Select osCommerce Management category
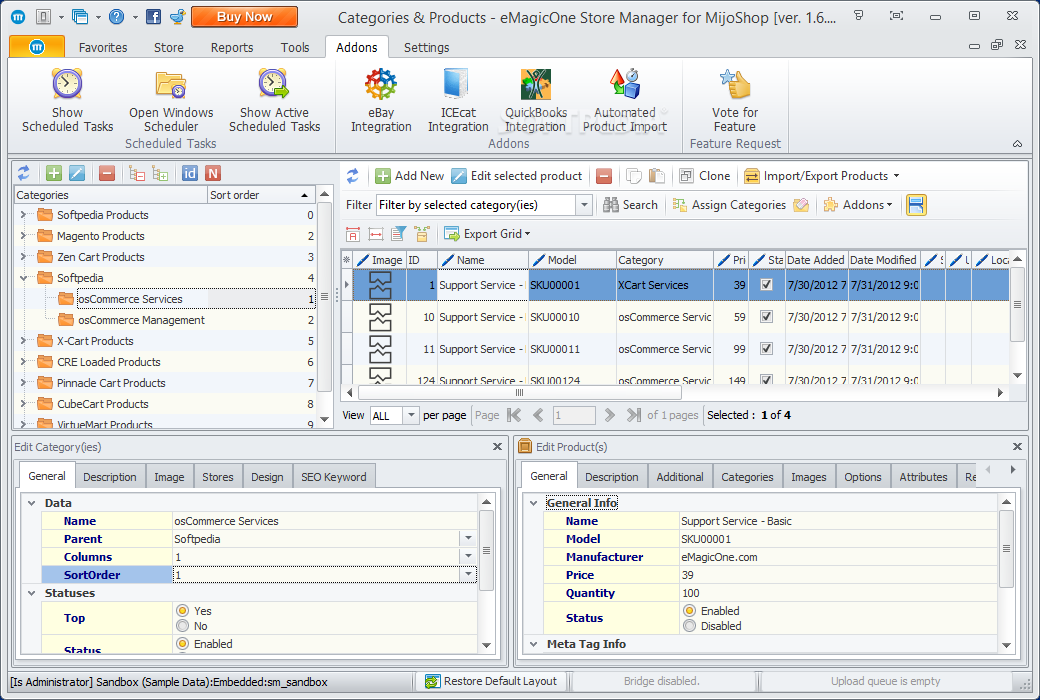 (141, 320)
